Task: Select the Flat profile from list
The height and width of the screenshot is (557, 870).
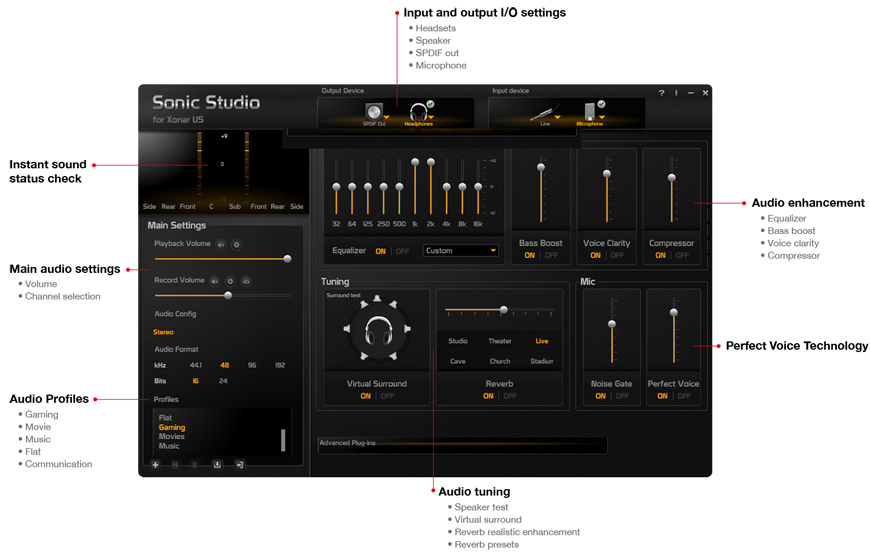Action: coord(165,418)
